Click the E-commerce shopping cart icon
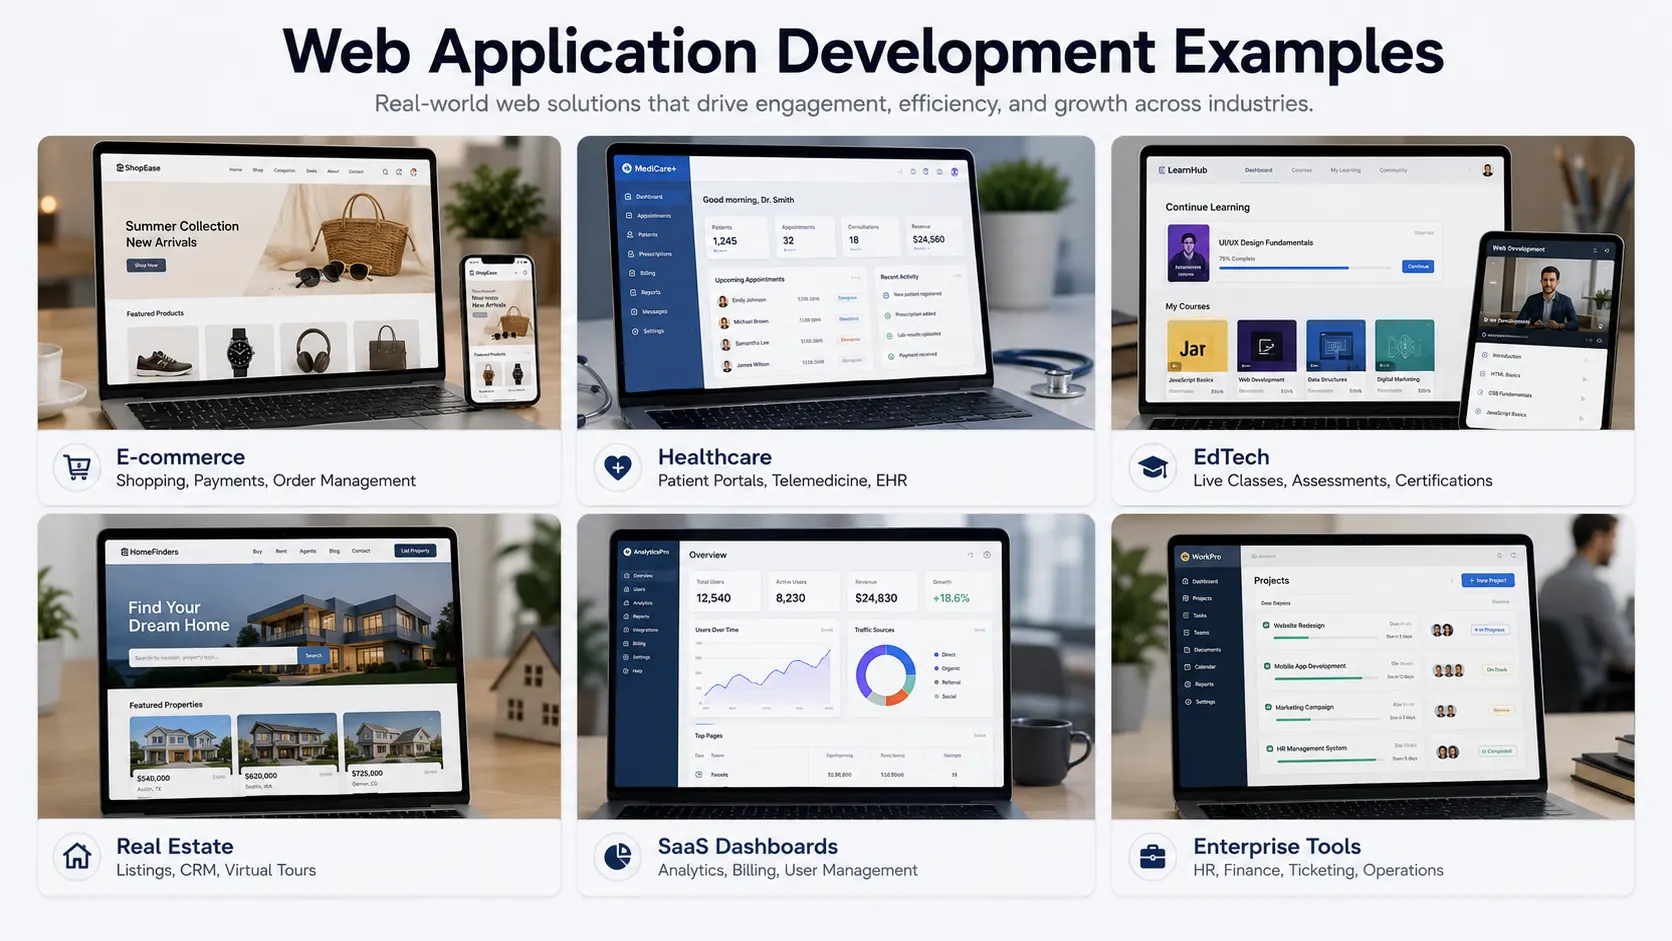This screenshot has height=941, width=1672. tap(77, 467)
